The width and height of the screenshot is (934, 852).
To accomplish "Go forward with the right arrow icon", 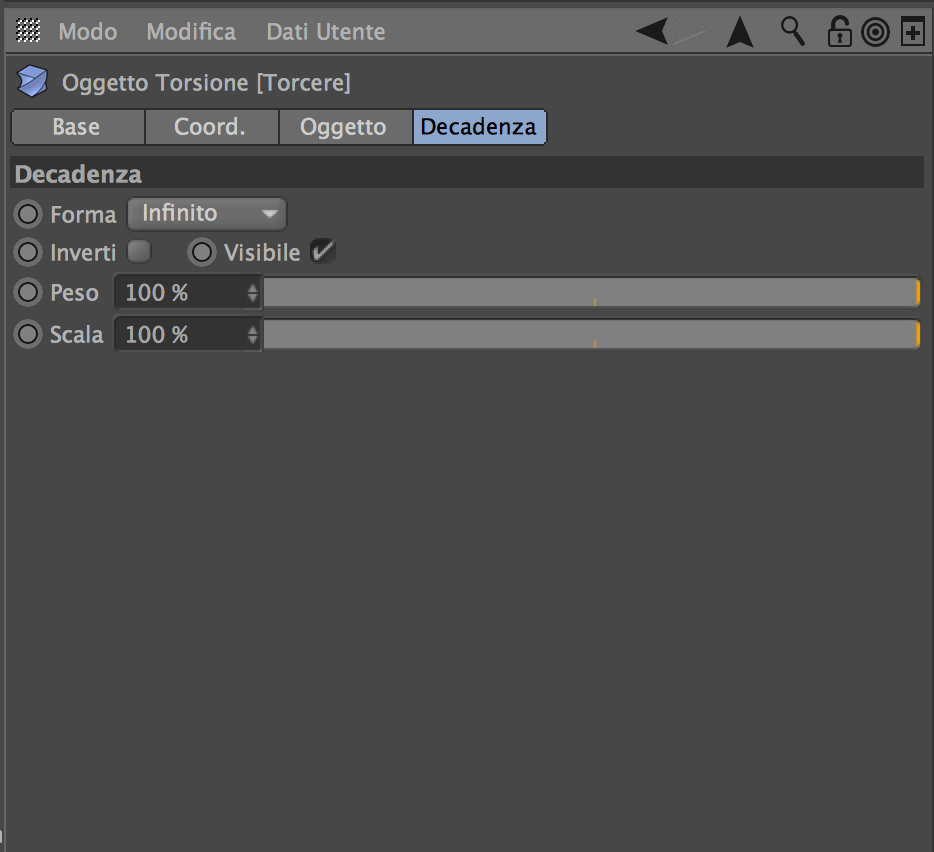I will pos(689,31).
